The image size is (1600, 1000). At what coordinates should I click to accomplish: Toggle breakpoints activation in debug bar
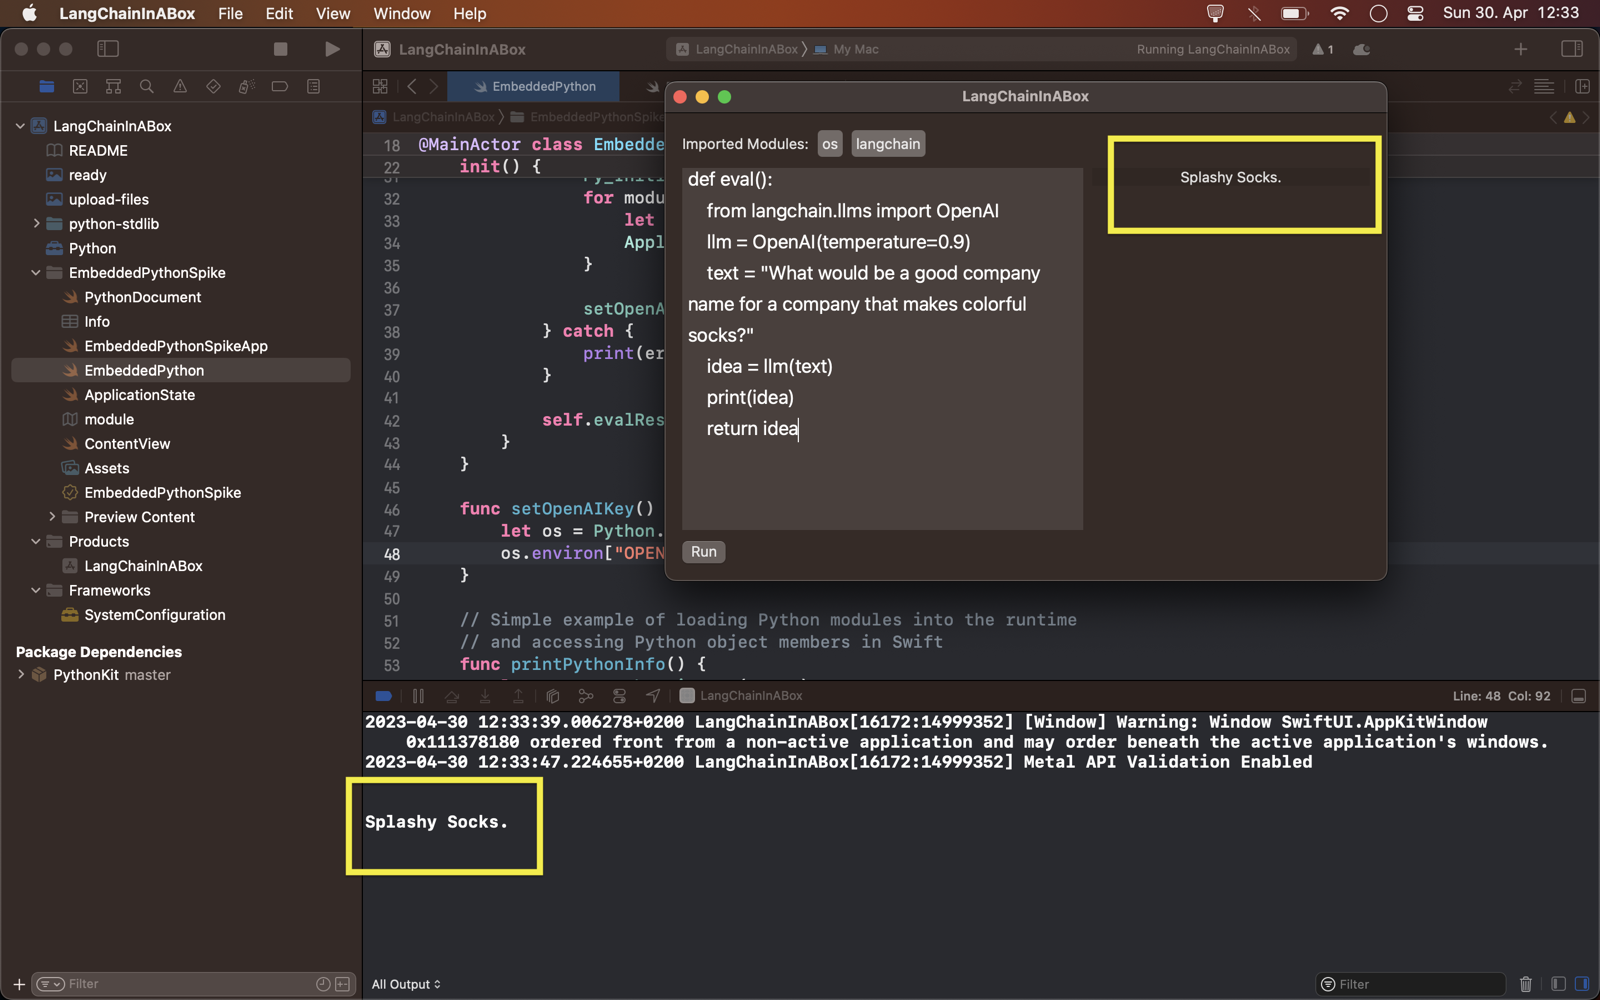pyautogui.click(x=384, y=696)
